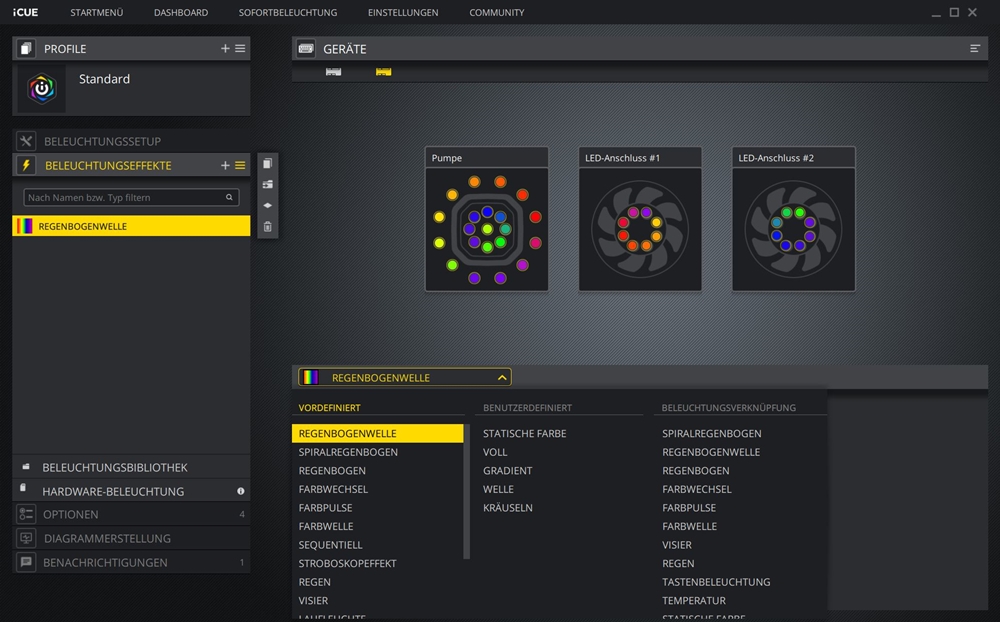Image resolution: width=1000 pixels, height=622 pixels.
Task: Open the Community menu
Action: (x=497, y=12)
